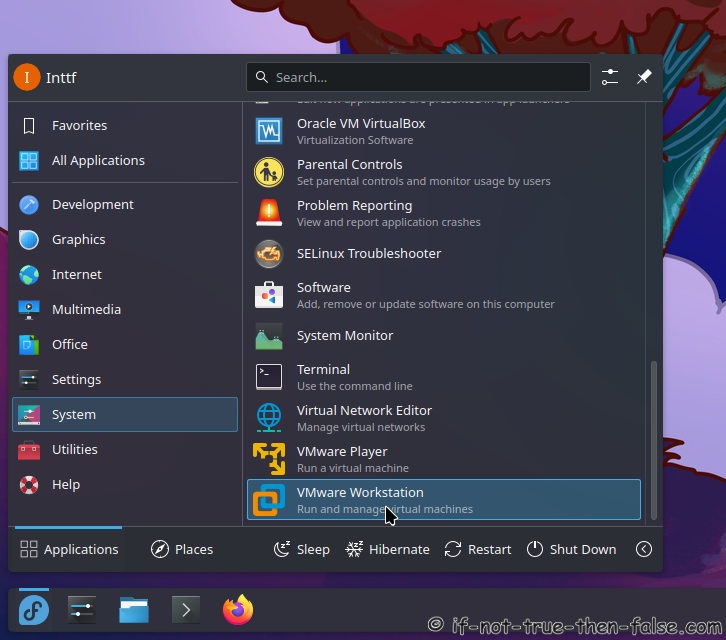This screenshot has width=726, height=640.
Task: Click the application list scrollbar
Action: (654, 440)
